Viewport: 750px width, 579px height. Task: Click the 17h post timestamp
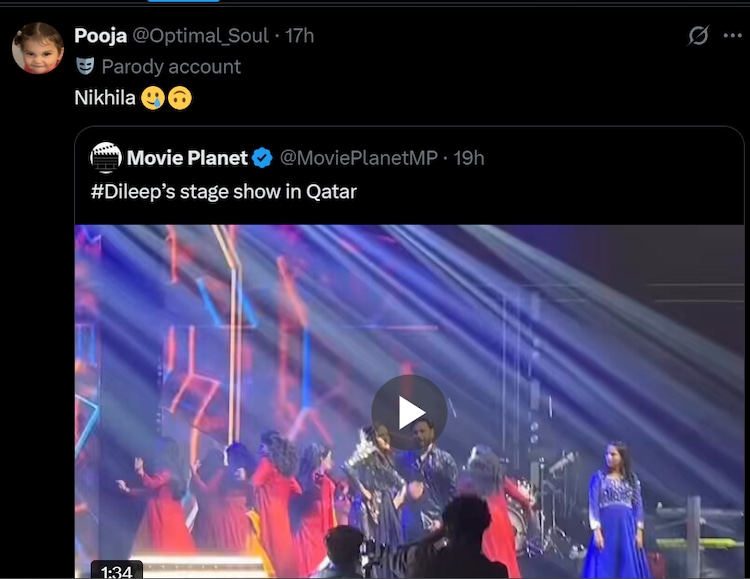[x=300, y=36]
